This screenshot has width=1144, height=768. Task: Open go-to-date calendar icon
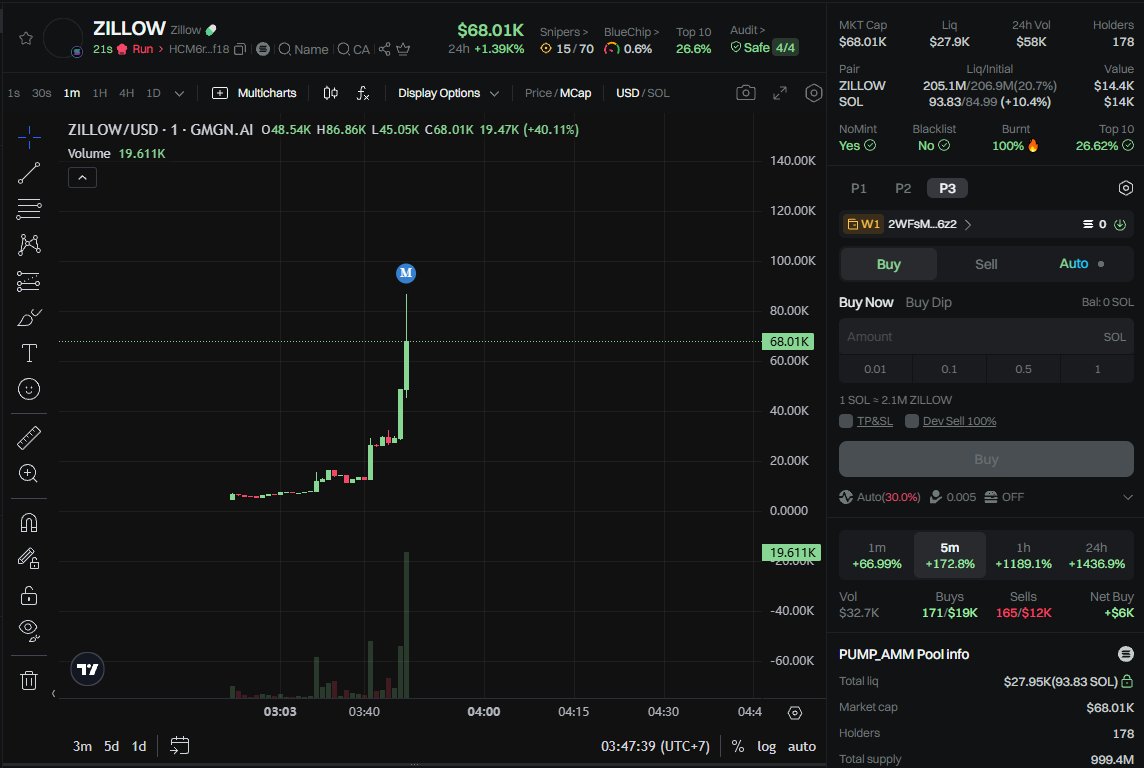coord(179,745)
